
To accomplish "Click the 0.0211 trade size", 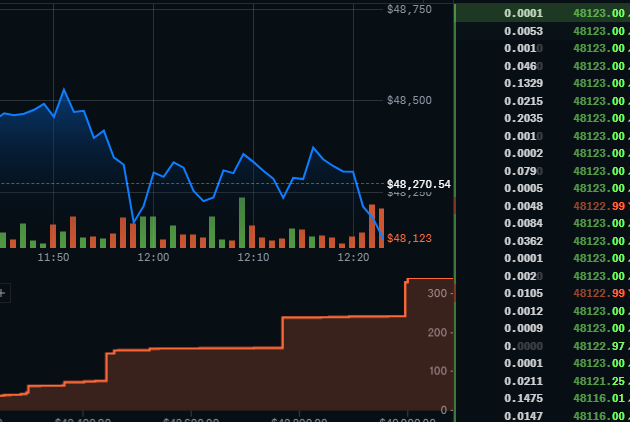I will click(x=524, y=381).
